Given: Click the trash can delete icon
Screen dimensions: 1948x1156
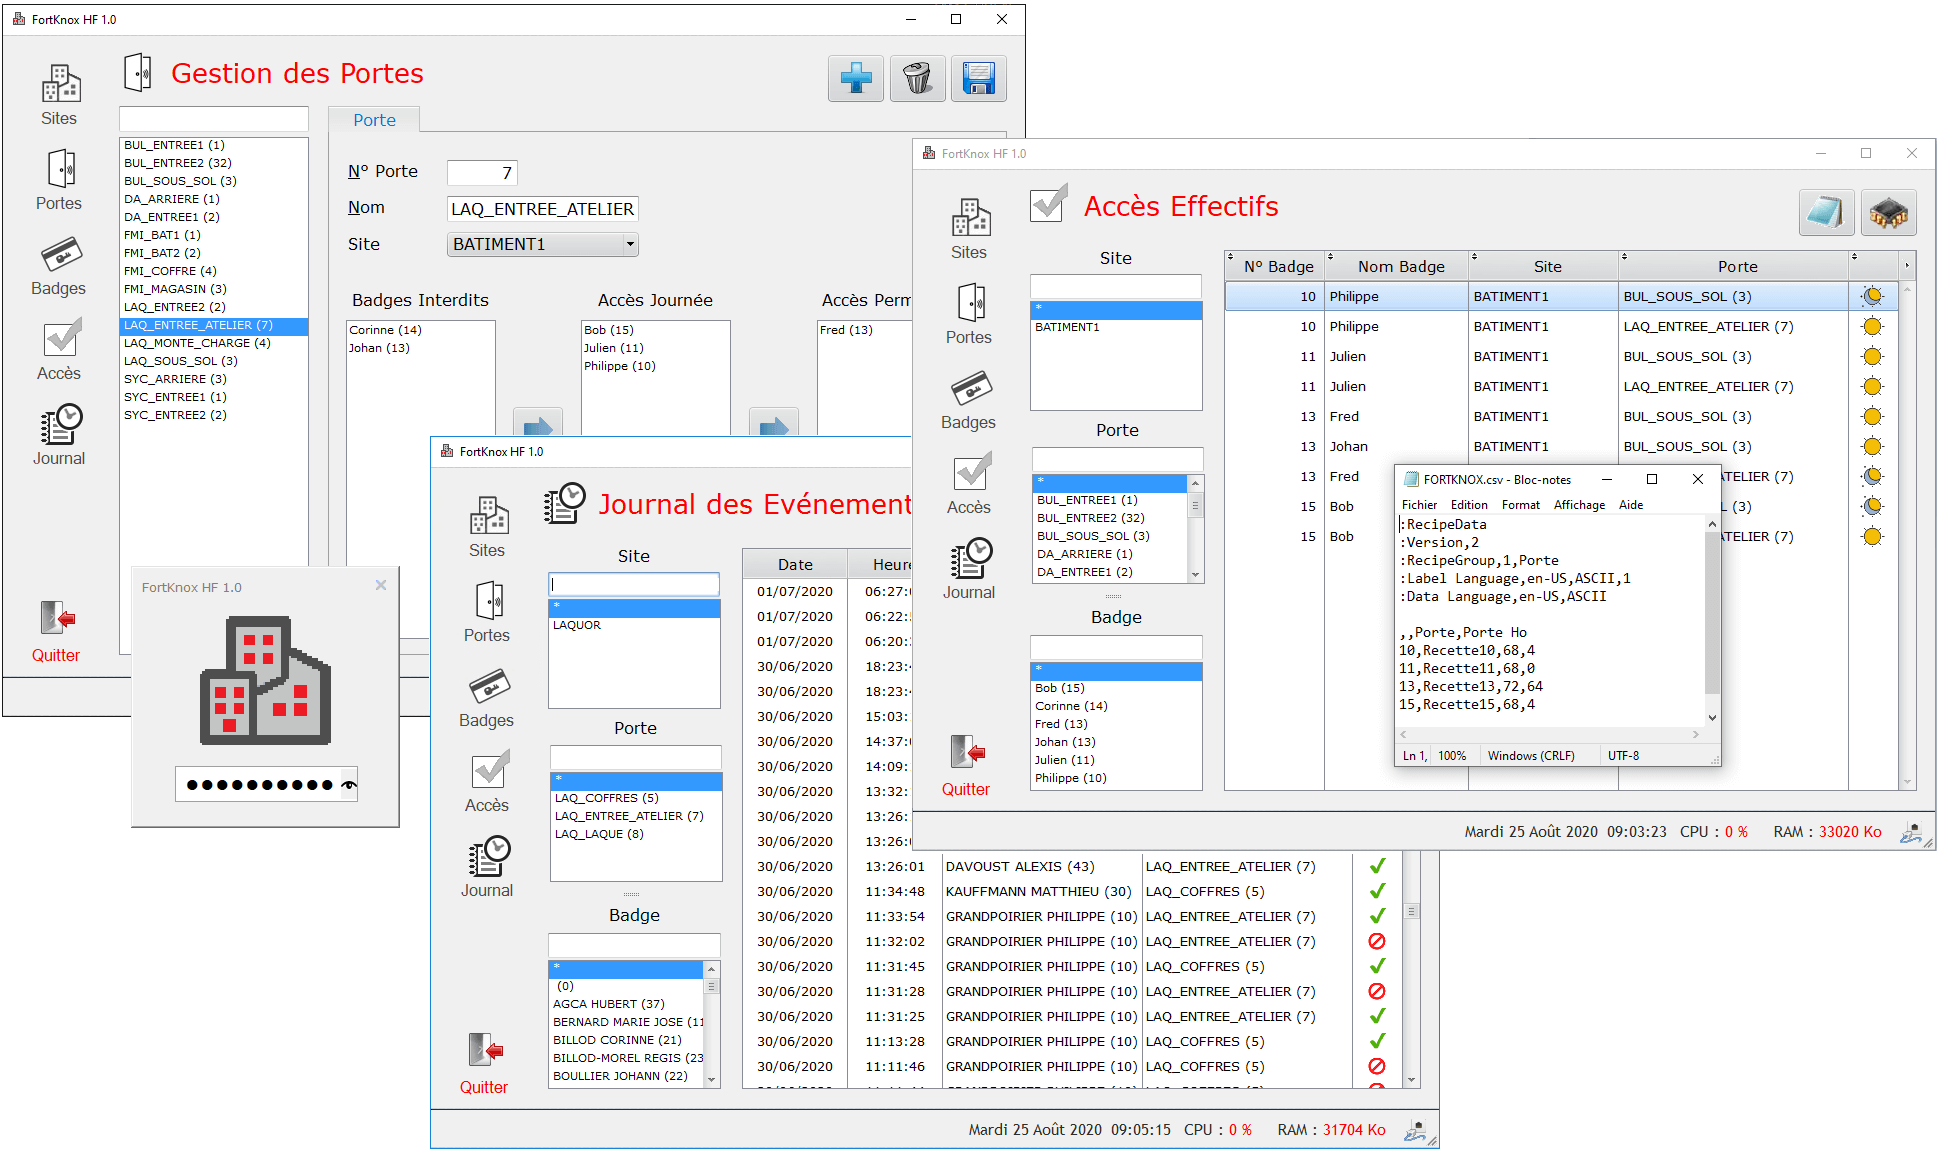Looking at the screenshot, I should click(x=917, y=78).
